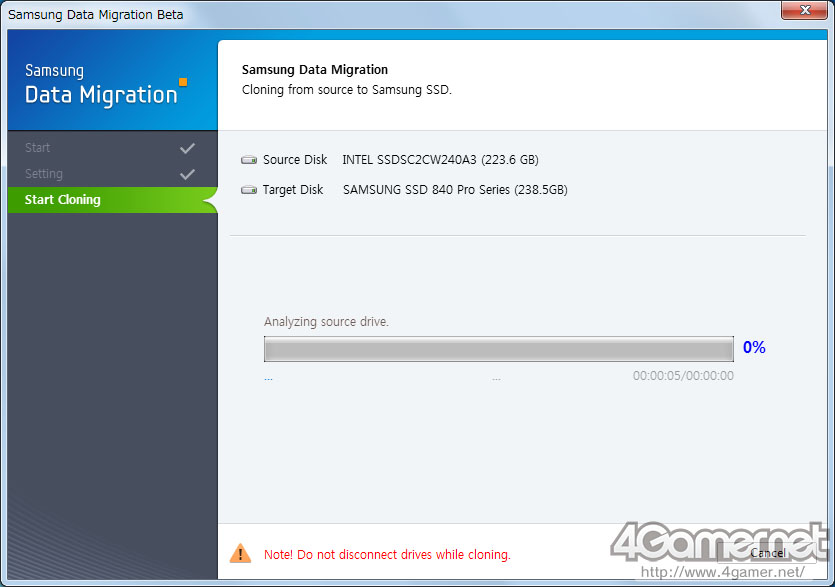835x587 pixels.
Task: Cancel the cloning process
Action: [x=767, y=552]
